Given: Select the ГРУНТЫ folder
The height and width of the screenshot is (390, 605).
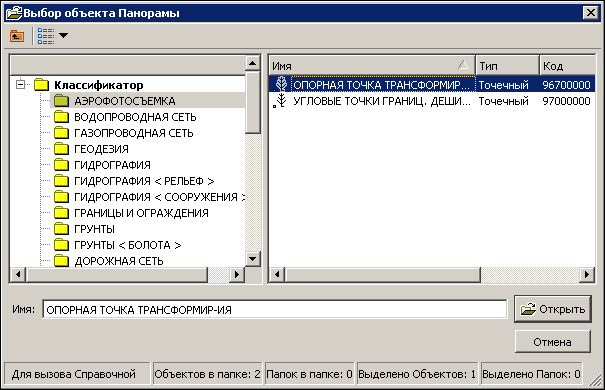Looking at the screenshot, I should pos(94,229).
